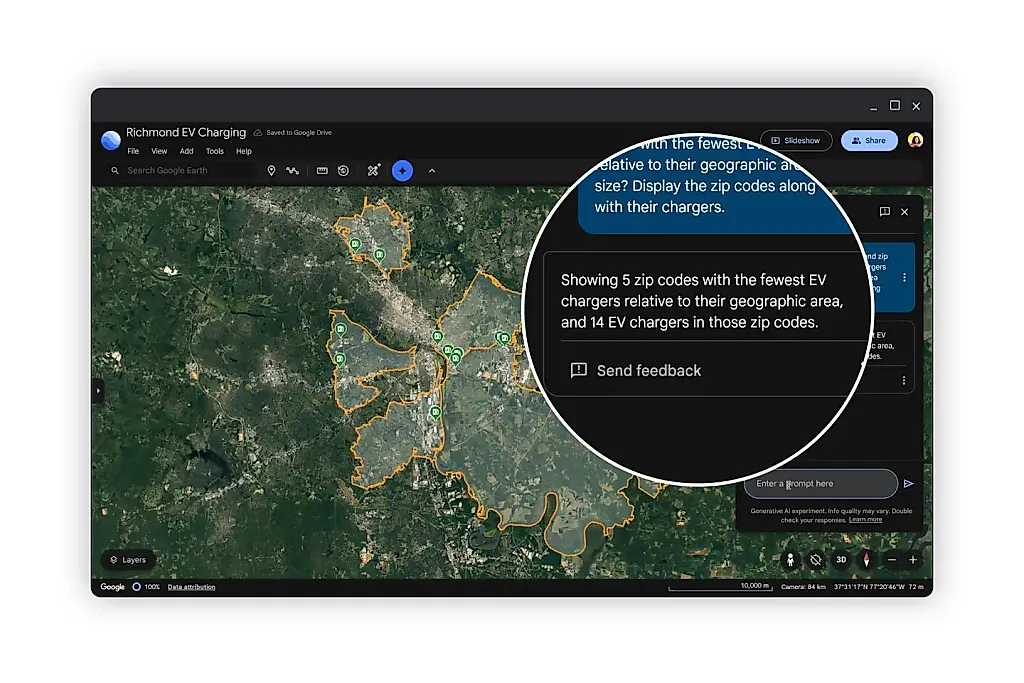
Task: Open the Layers panel
Action: coord(128,560)
